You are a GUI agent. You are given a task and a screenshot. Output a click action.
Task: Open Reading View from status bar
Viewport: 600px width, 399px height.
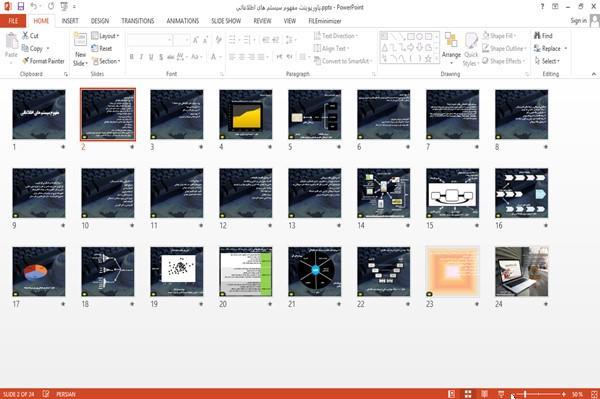(484, 394)
